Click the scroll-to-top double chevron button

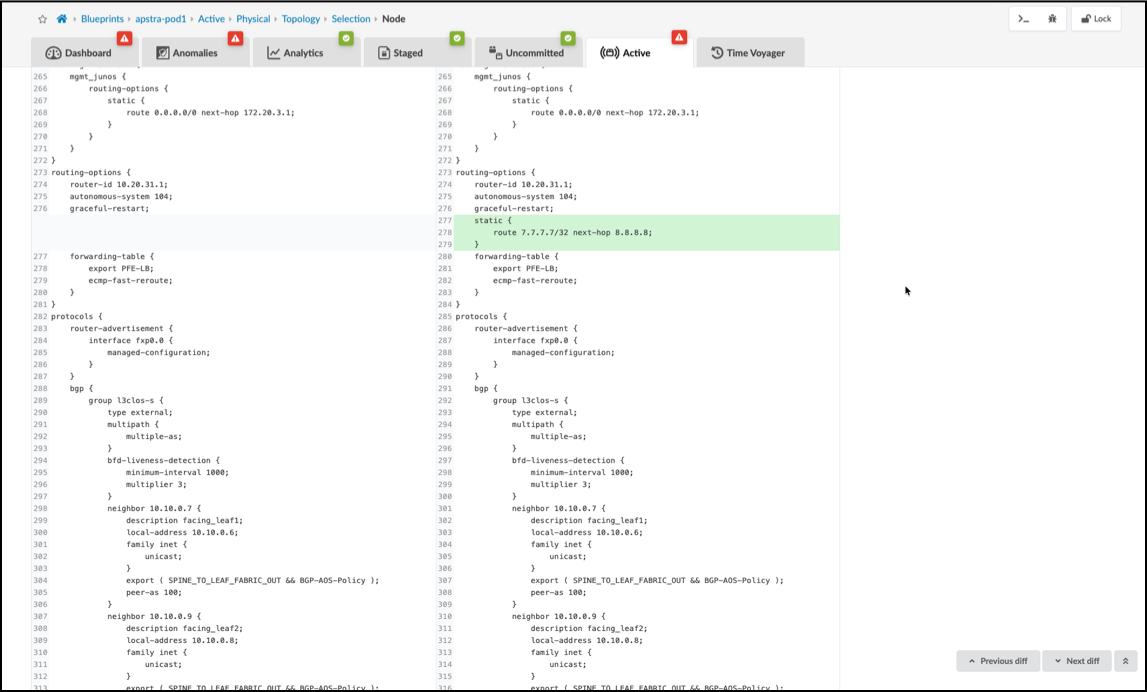coord(1126,661)
